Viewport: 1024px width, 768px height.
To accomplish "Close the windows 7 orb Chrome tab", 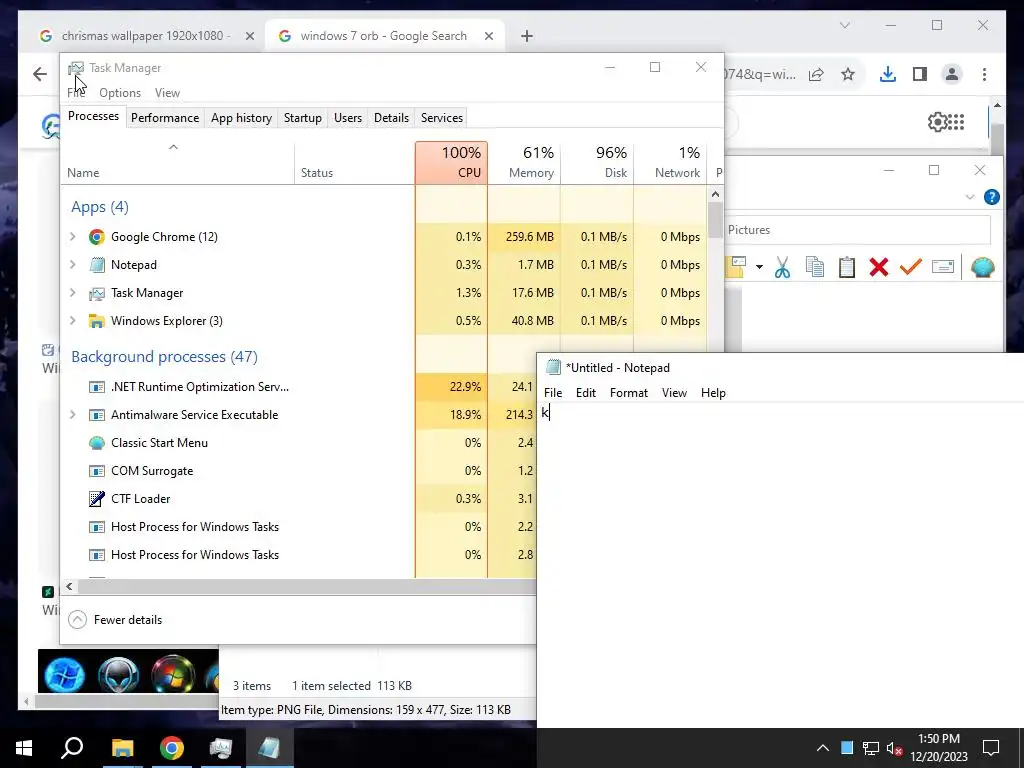I will (x=488, y=36).
